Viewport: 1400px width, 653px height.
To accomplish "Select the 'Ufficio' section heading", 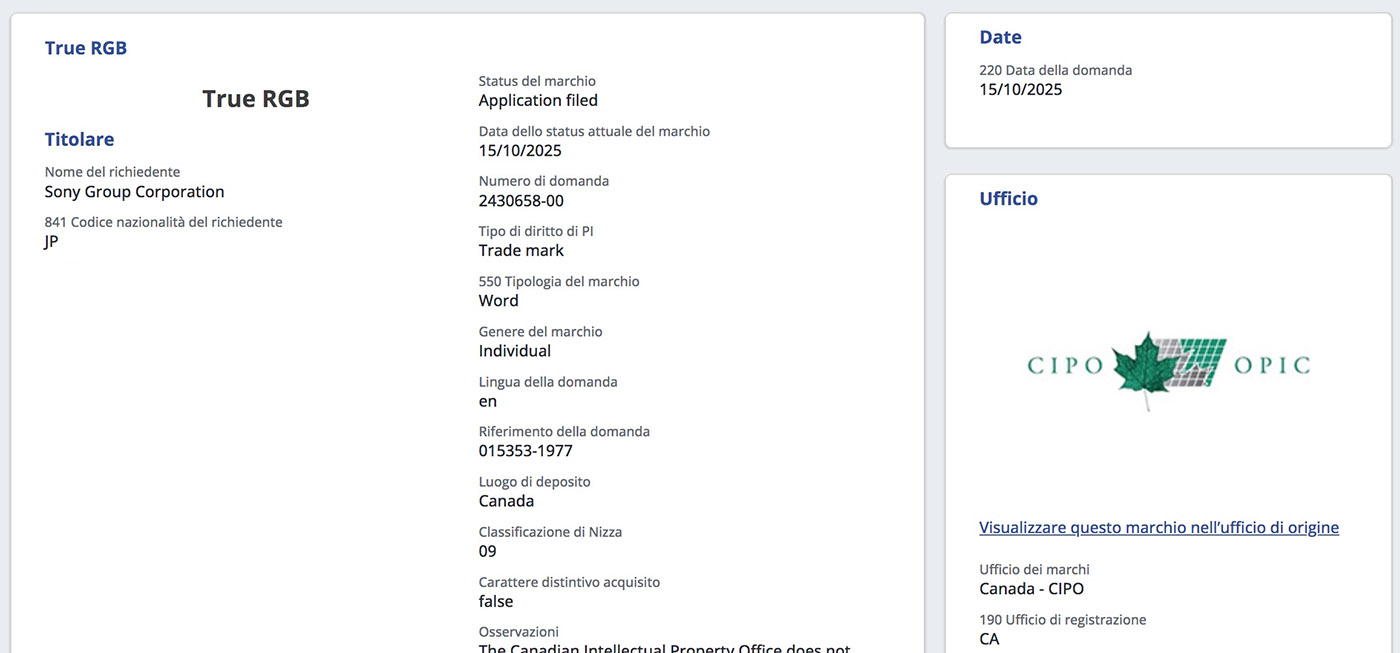I will point(1008,199).
